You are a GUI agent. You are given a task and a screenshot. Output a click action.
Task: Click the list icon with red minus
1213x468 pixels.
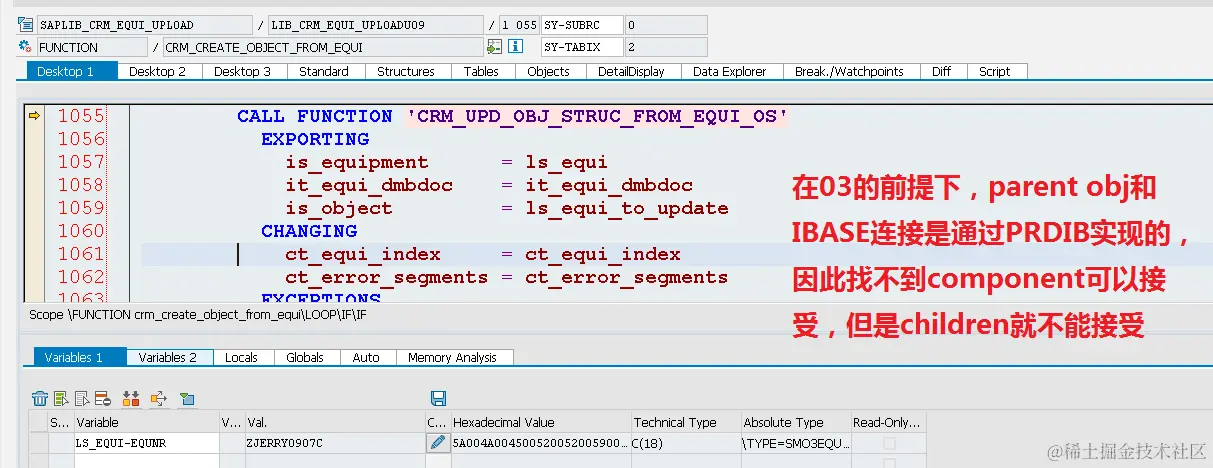(x=104, y=398)
